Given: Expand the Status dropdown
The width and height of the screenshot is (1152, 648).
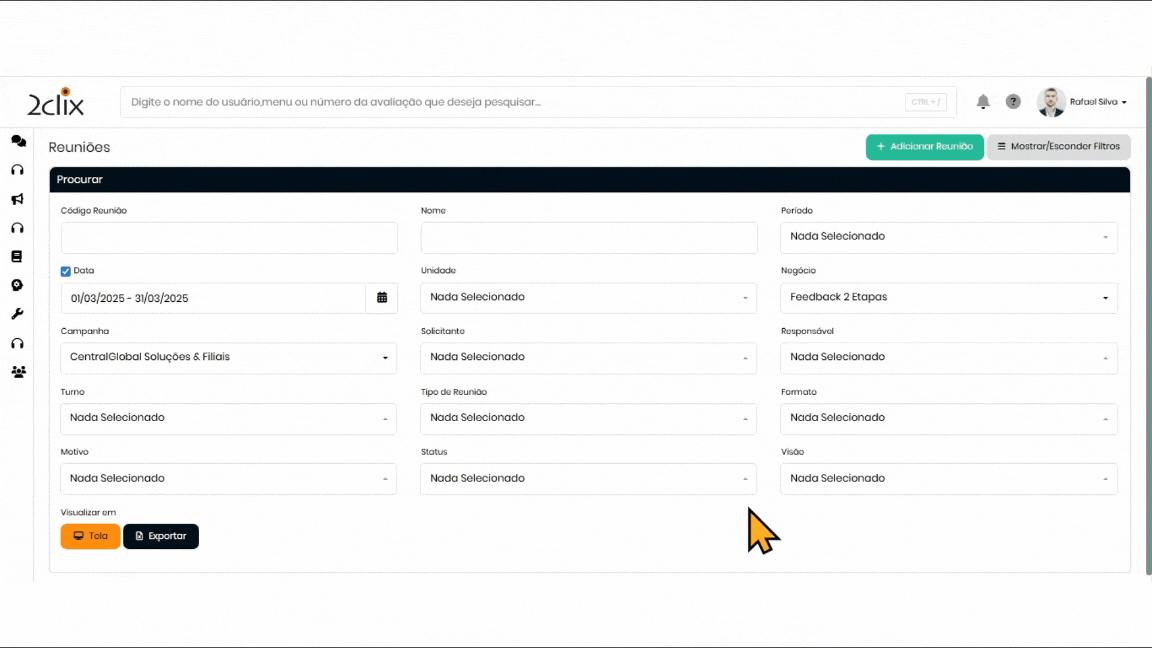Looking at the screenshot, I should pos(588,479).
